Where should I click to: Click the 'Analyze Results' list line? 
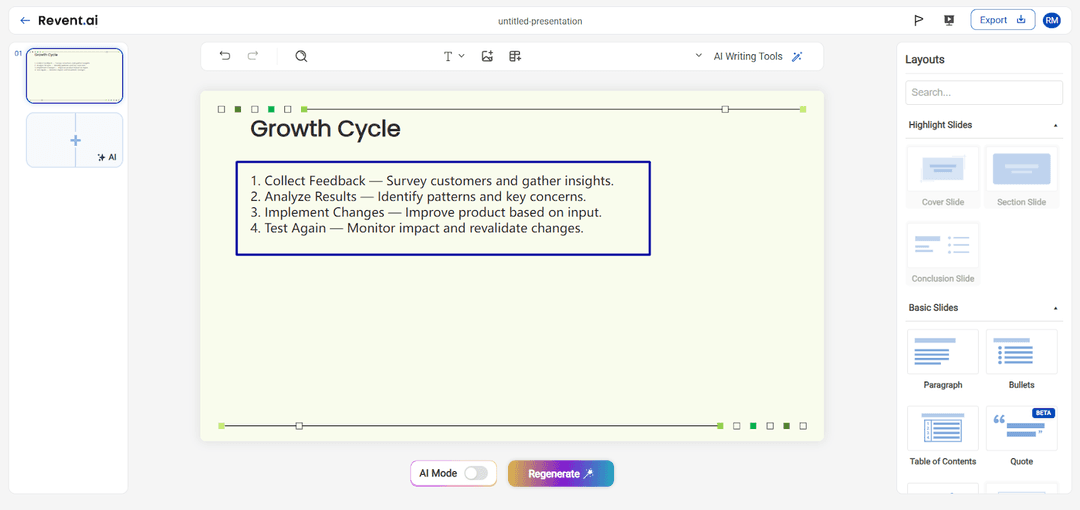click(418, 197)
